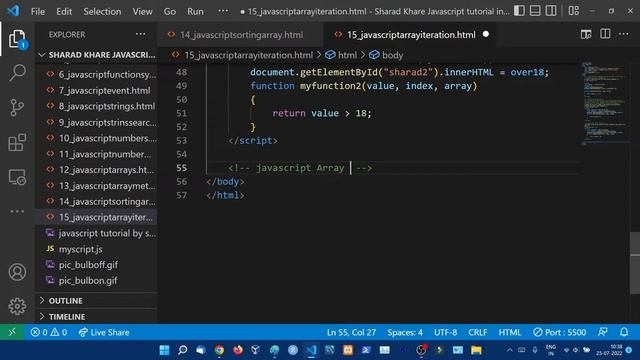Open the Selection menu
The image size is (640, 360).
102,11
